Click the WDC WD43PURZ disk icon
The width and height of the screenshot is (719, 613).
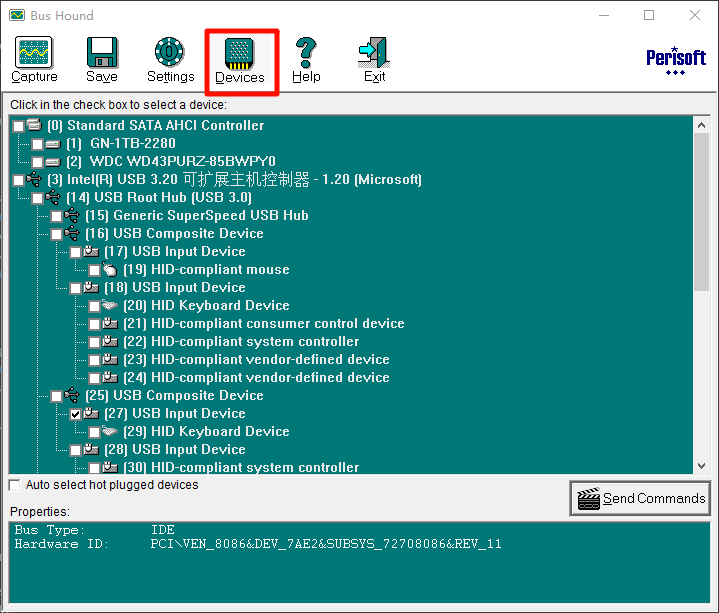(53, 162)
